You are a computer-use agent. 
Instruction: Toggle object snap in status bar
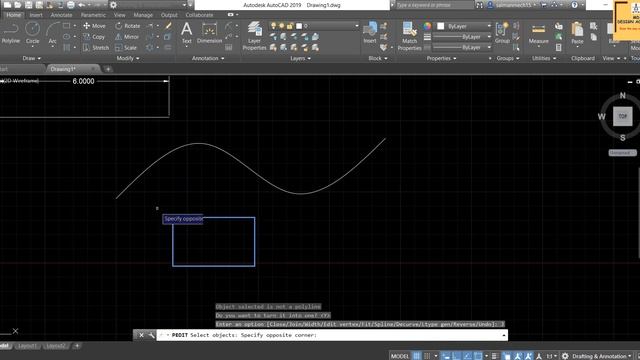coord(478,356)
